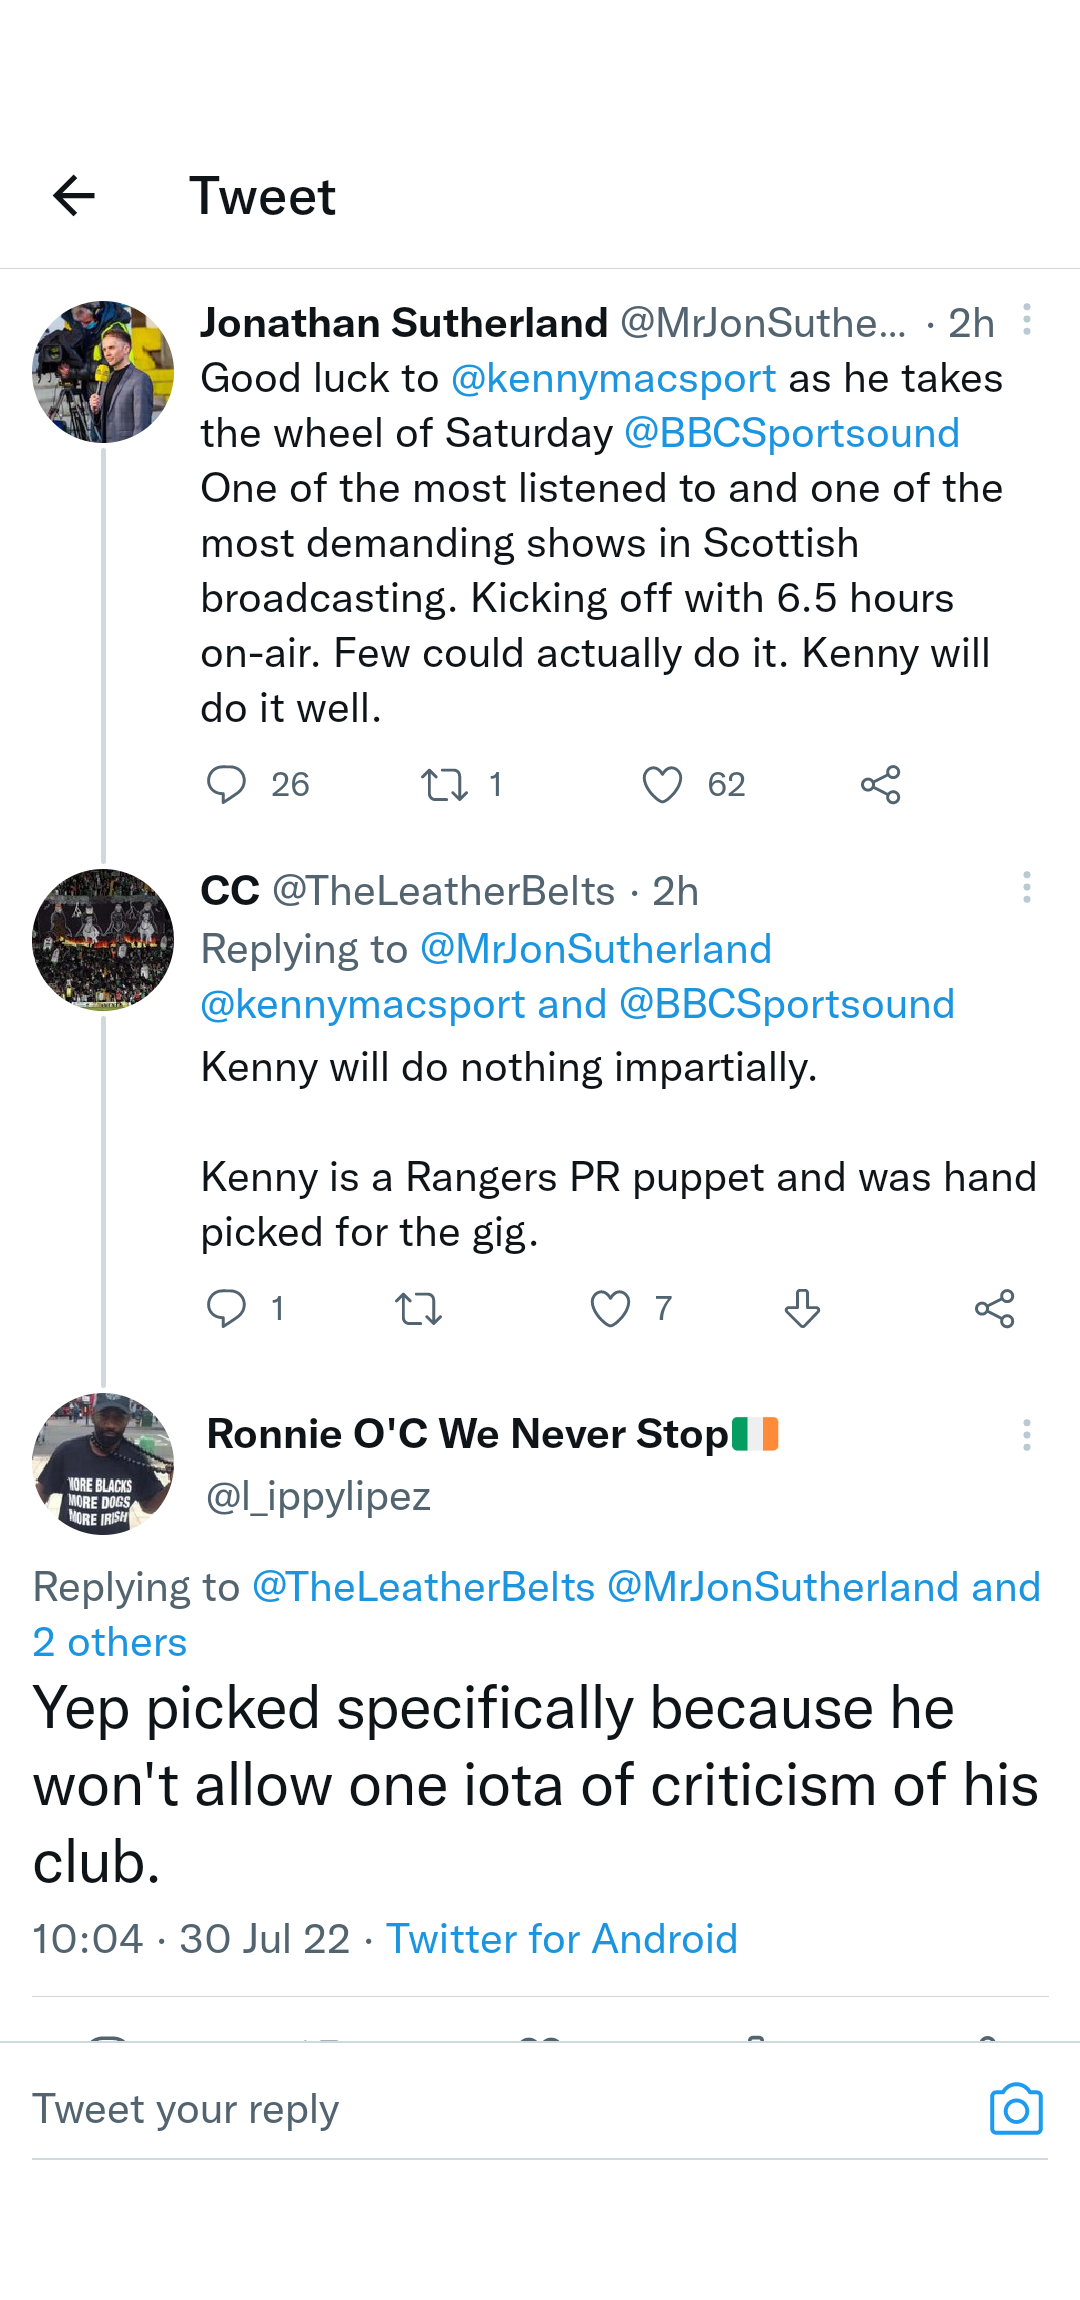Go back using the arrow icon
Image resolution: width=1080 pixels, height=2300 pixels.
(74, 195)
